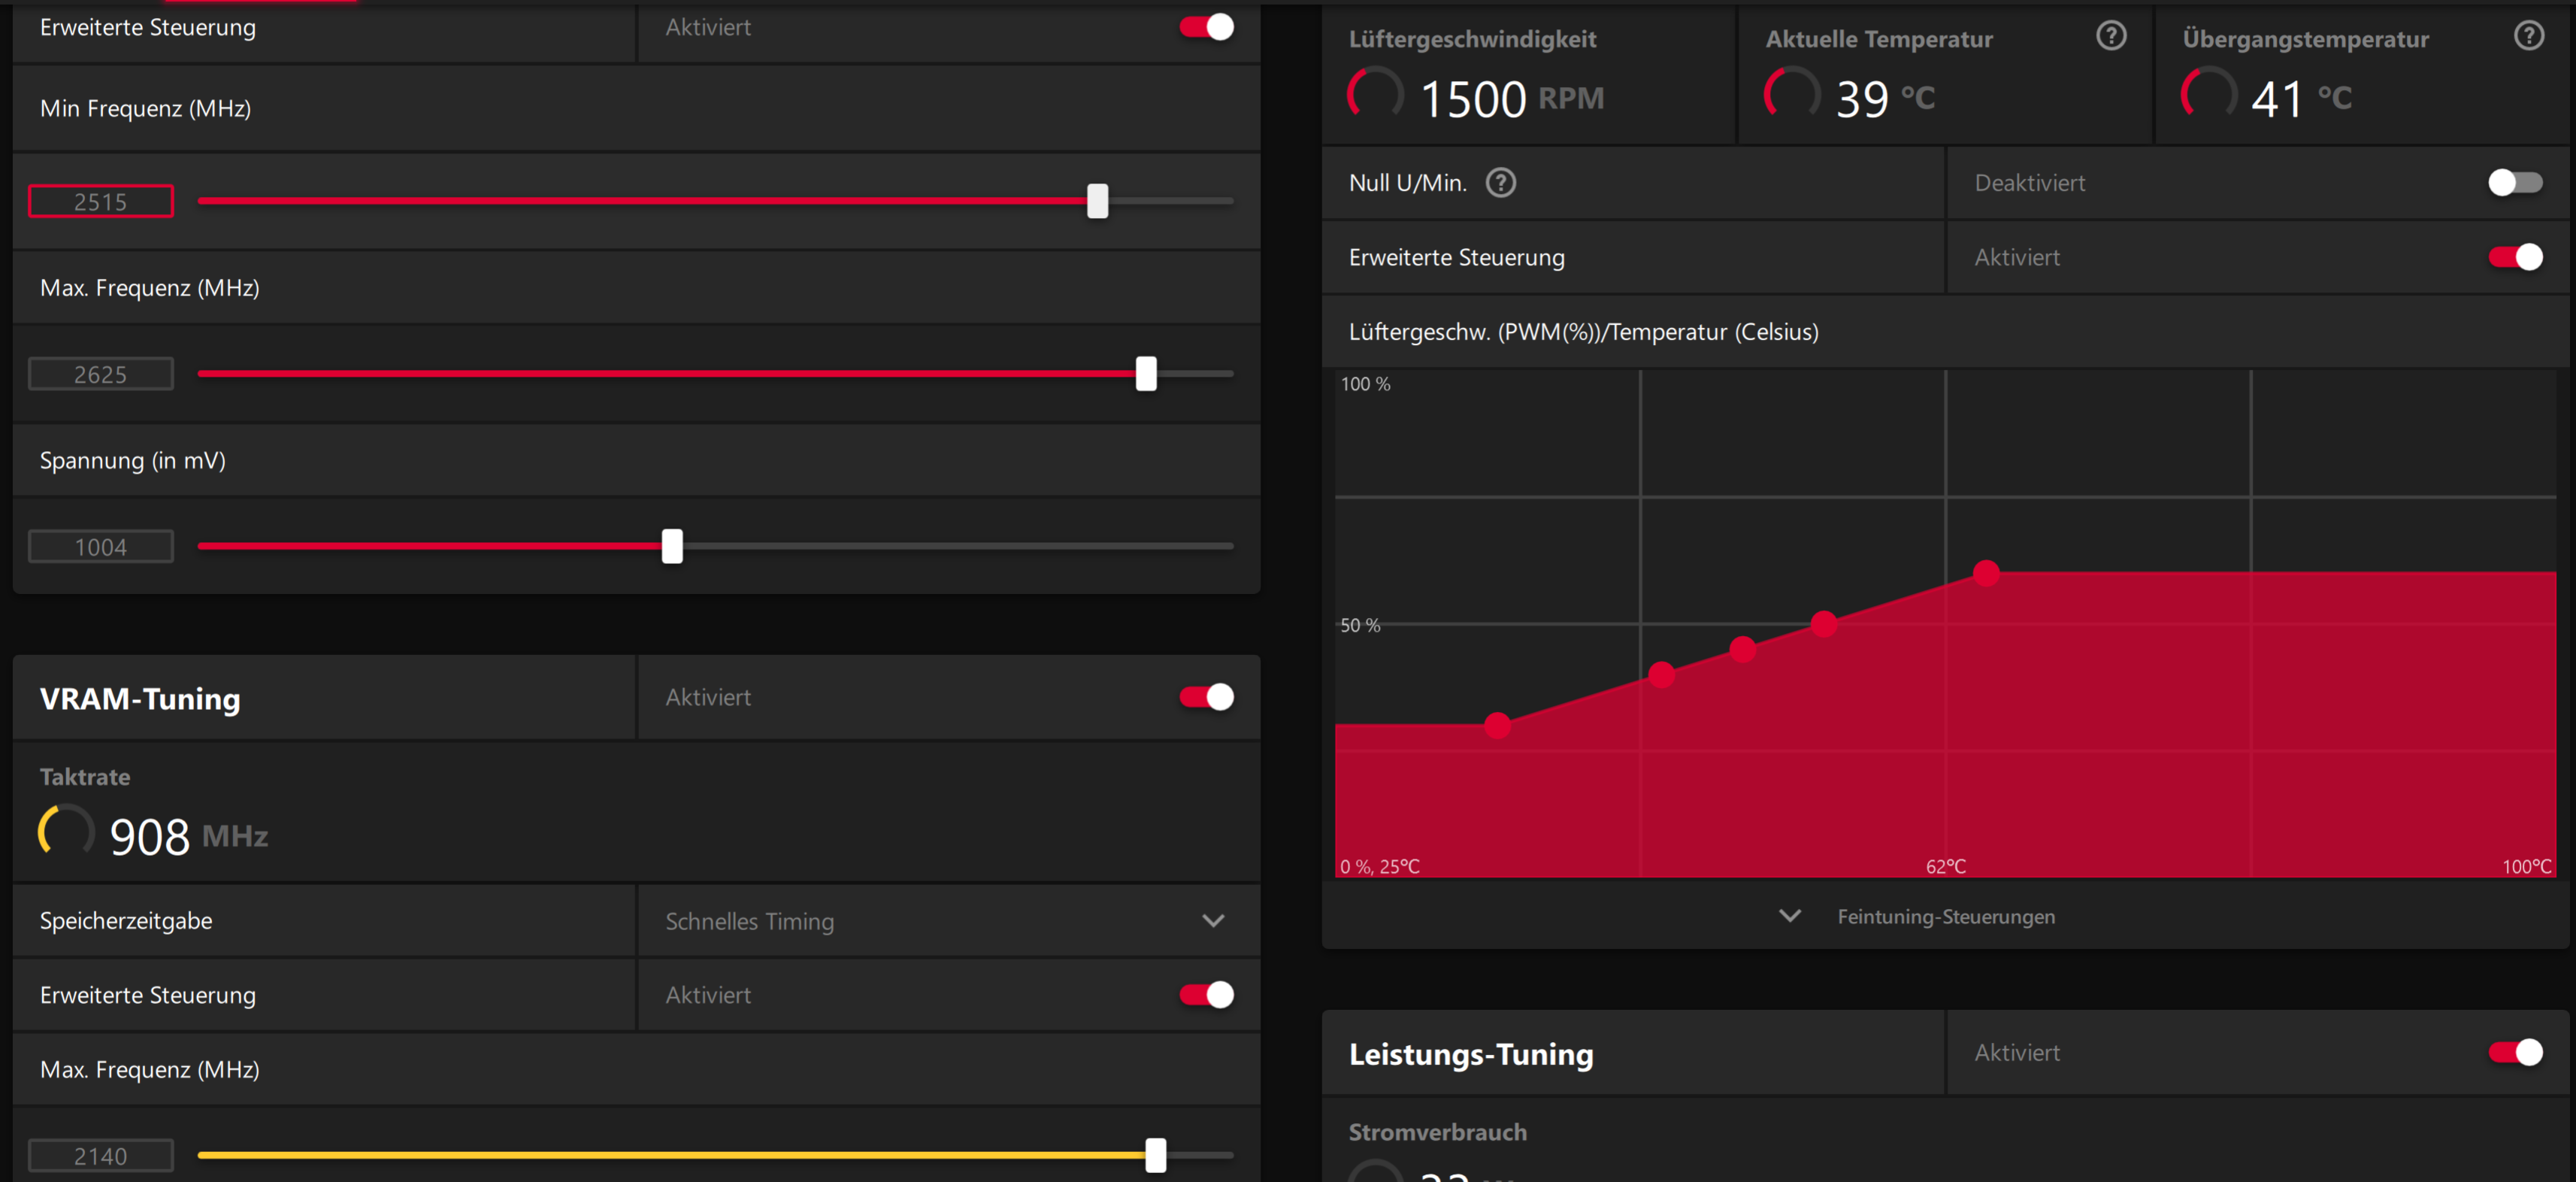Screen dimensions: 2576x1182
Task: Click the VRAM Max. Frequenz 2140 field
Action: (x=100, y=1156)
